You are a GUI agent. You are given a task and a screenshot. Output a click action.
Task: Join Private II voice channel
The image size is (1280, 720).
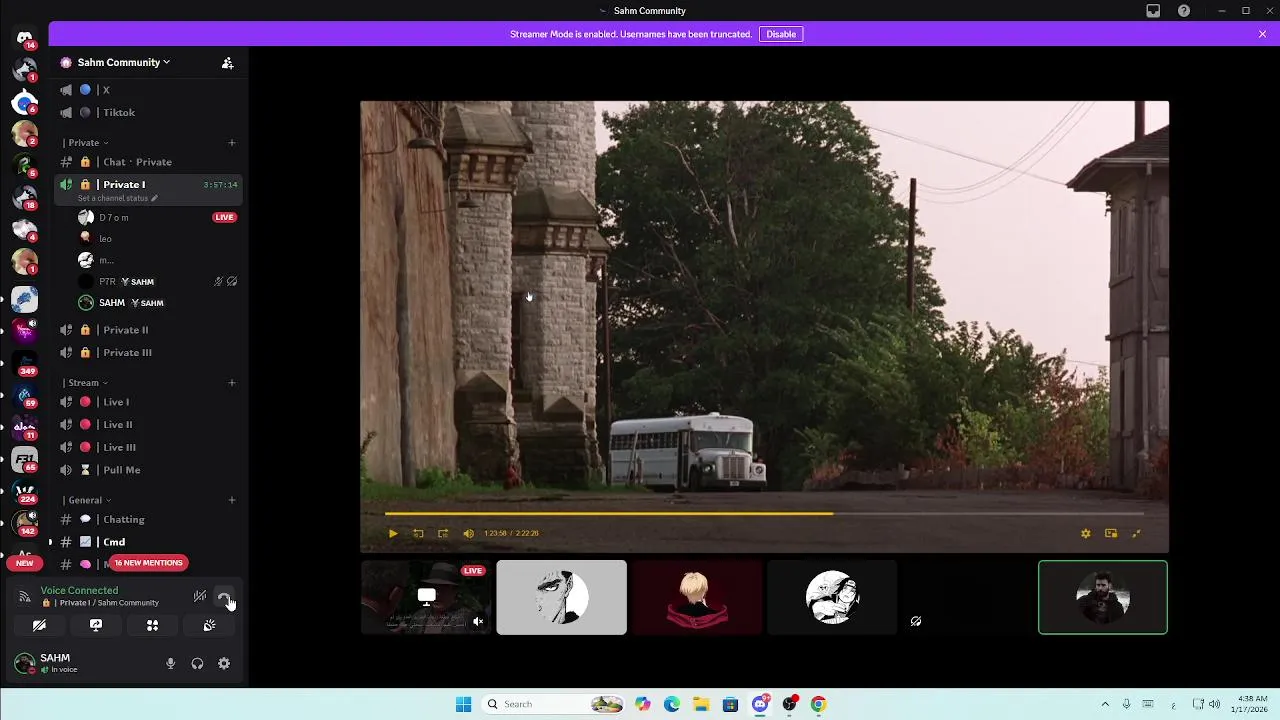tap(148, 330)
